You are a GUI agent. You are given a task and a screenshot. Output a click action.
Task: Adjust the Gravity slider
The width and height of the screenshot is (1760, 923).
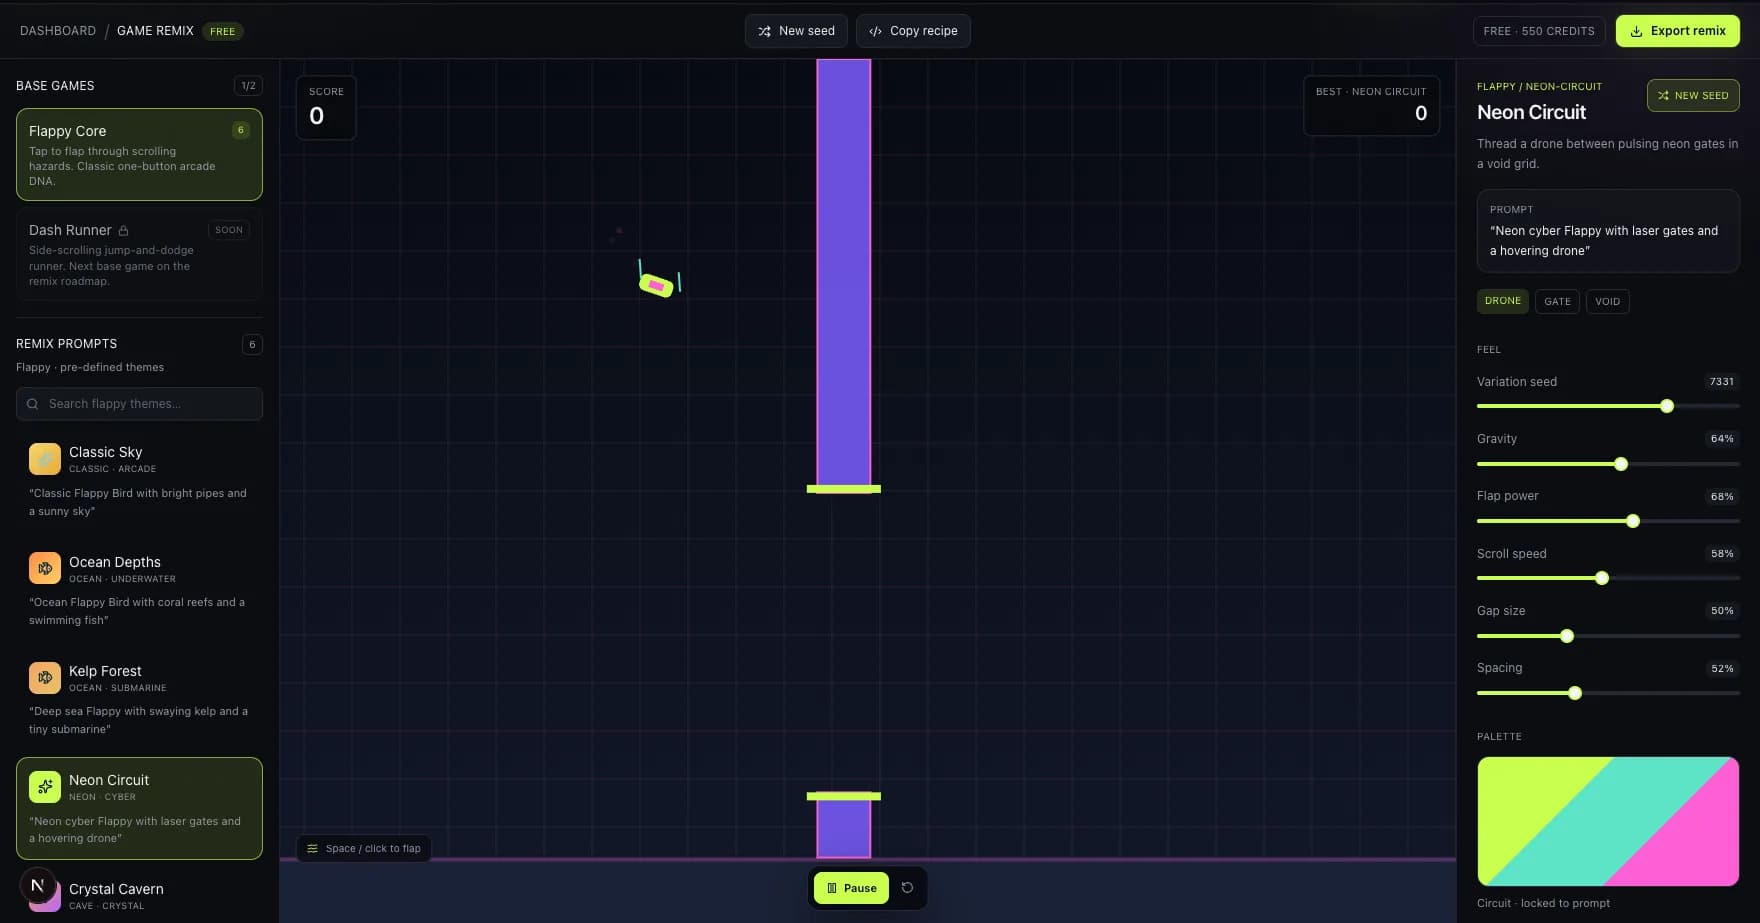tap(1608, 464)
